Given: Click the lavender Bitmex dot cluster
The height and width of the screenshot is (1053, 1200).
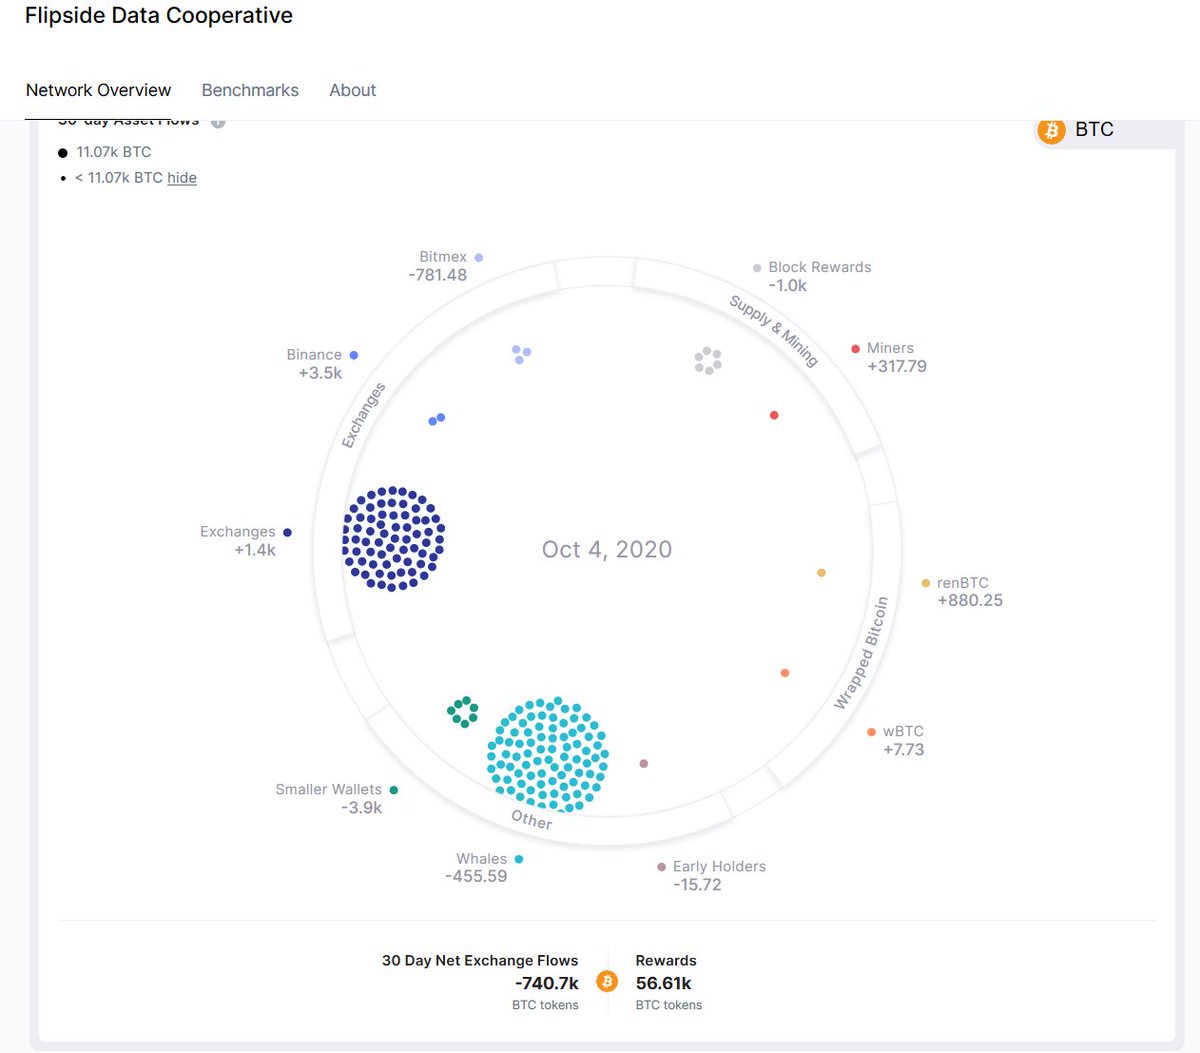Looking at the screenshot, I should click(x=521, y=353).
